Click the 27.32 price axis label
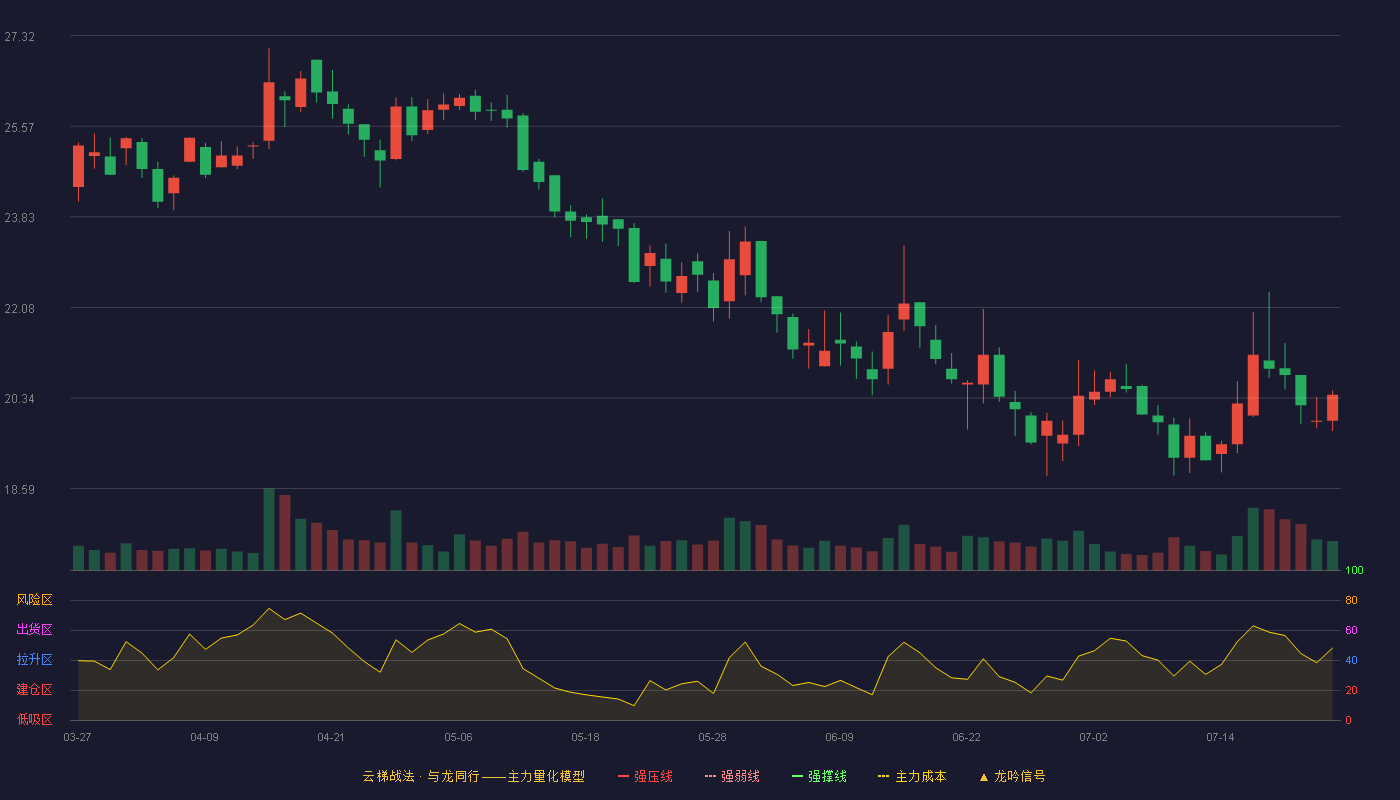 point(19,37)
